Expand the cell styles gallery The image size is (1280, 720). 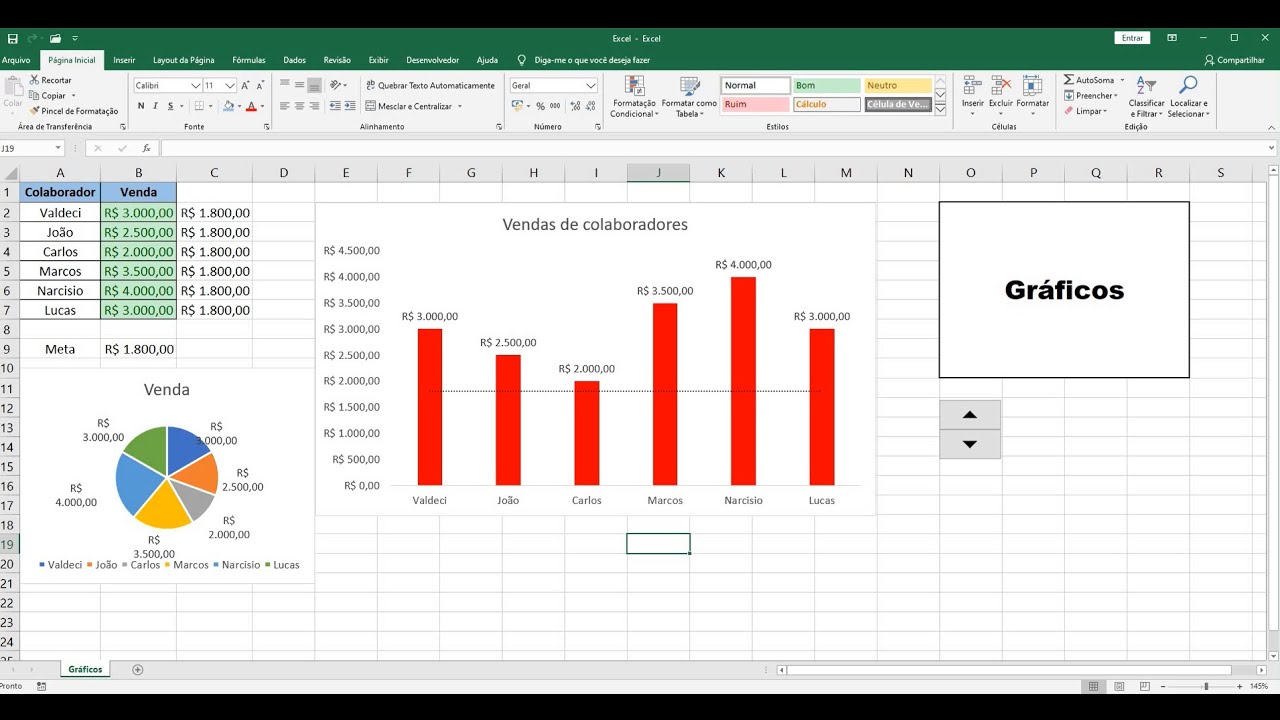tap(940, 109)
